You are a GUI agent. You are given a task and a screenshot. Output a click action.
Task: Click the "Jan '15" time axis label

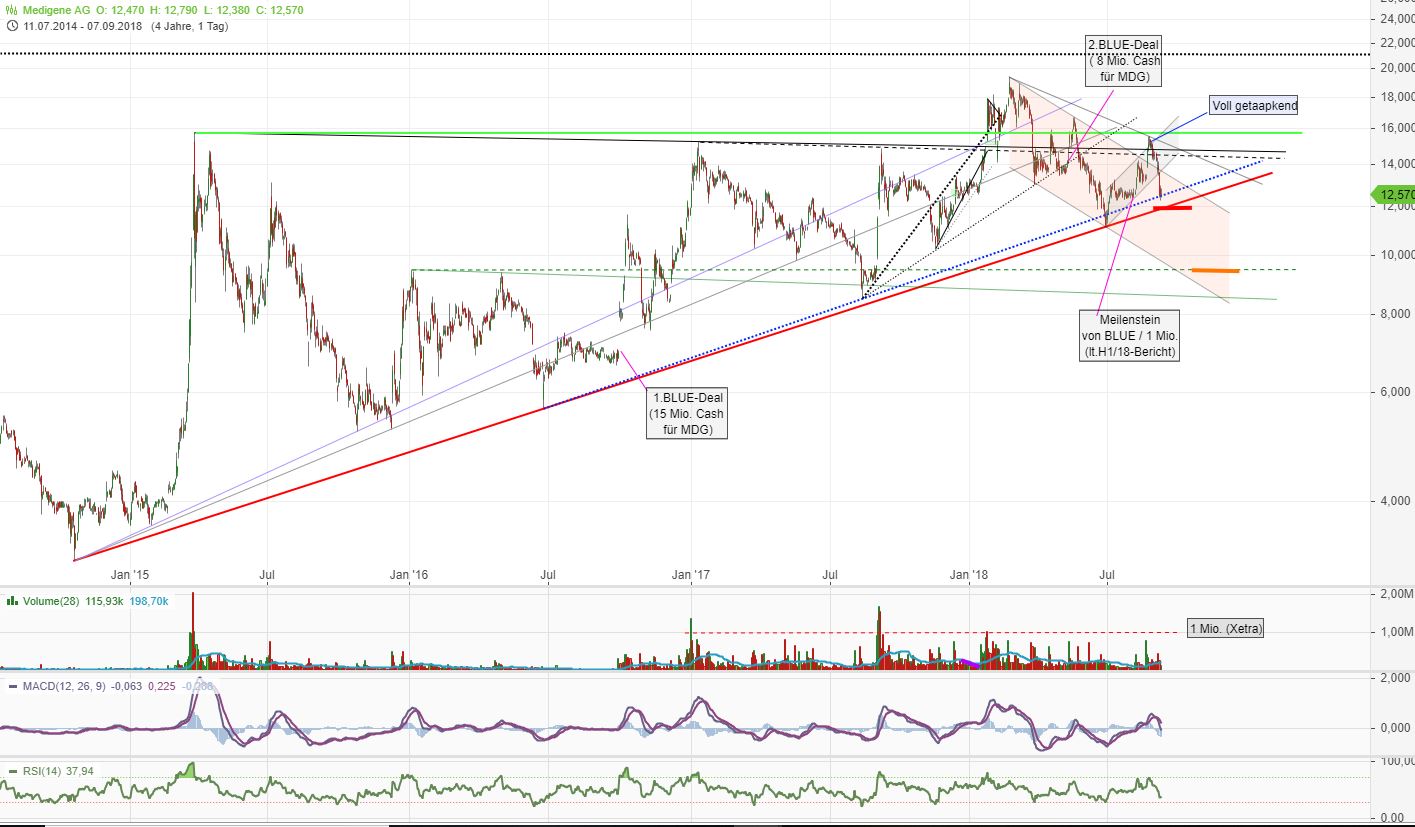coord(130,575)
